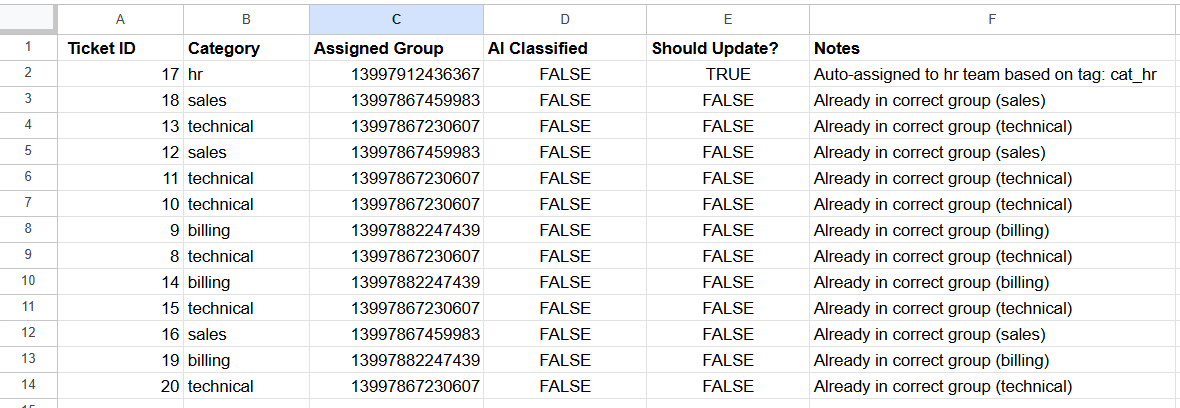Click assigned group 13997912436367 cell

(x=396, y=74)
